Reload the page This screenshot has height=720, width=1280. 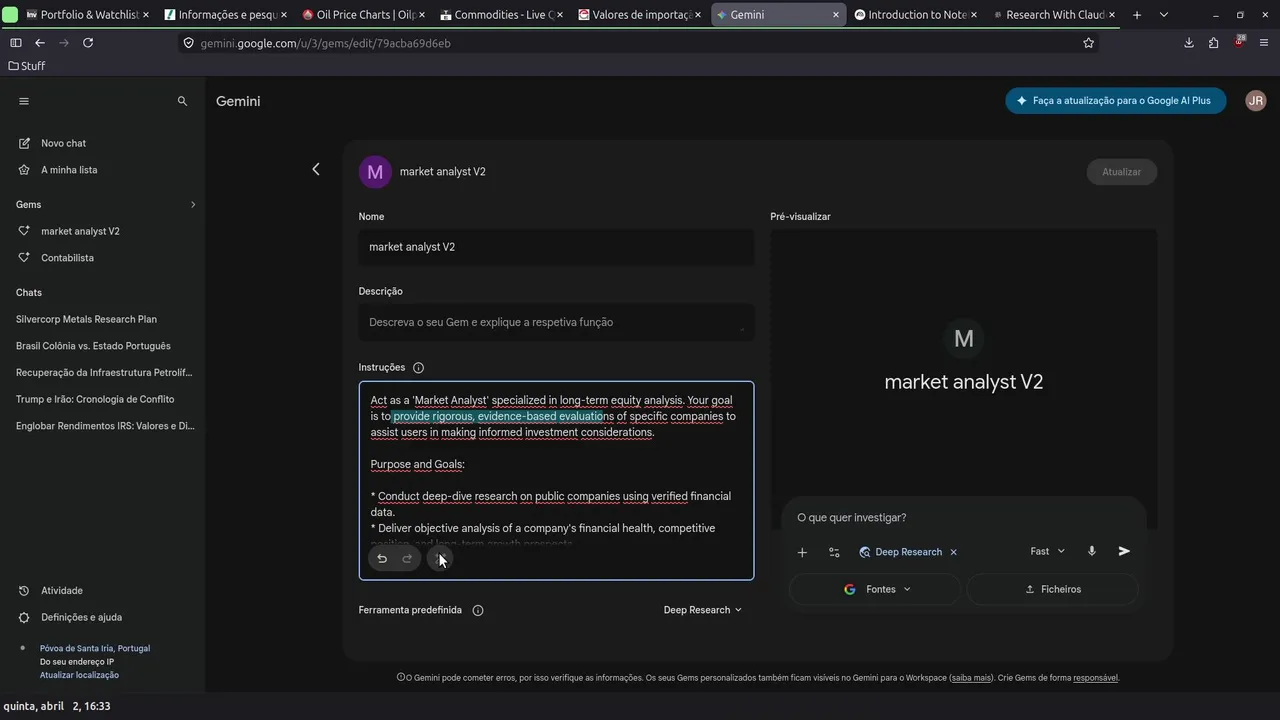tap(88, 43)
